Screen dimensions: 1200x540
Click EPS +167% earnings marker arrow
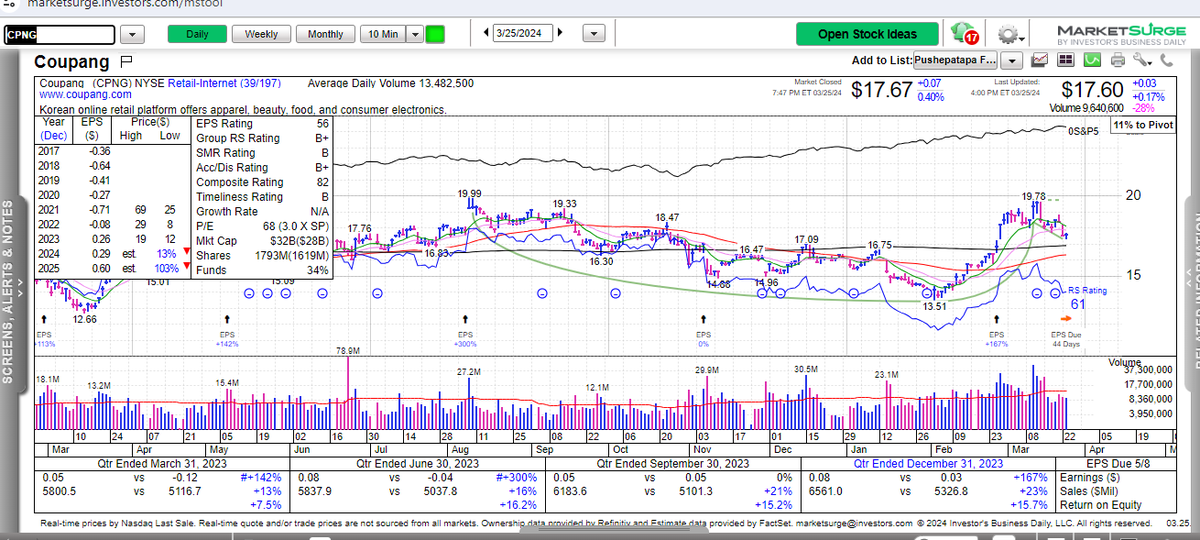(997, 318)
